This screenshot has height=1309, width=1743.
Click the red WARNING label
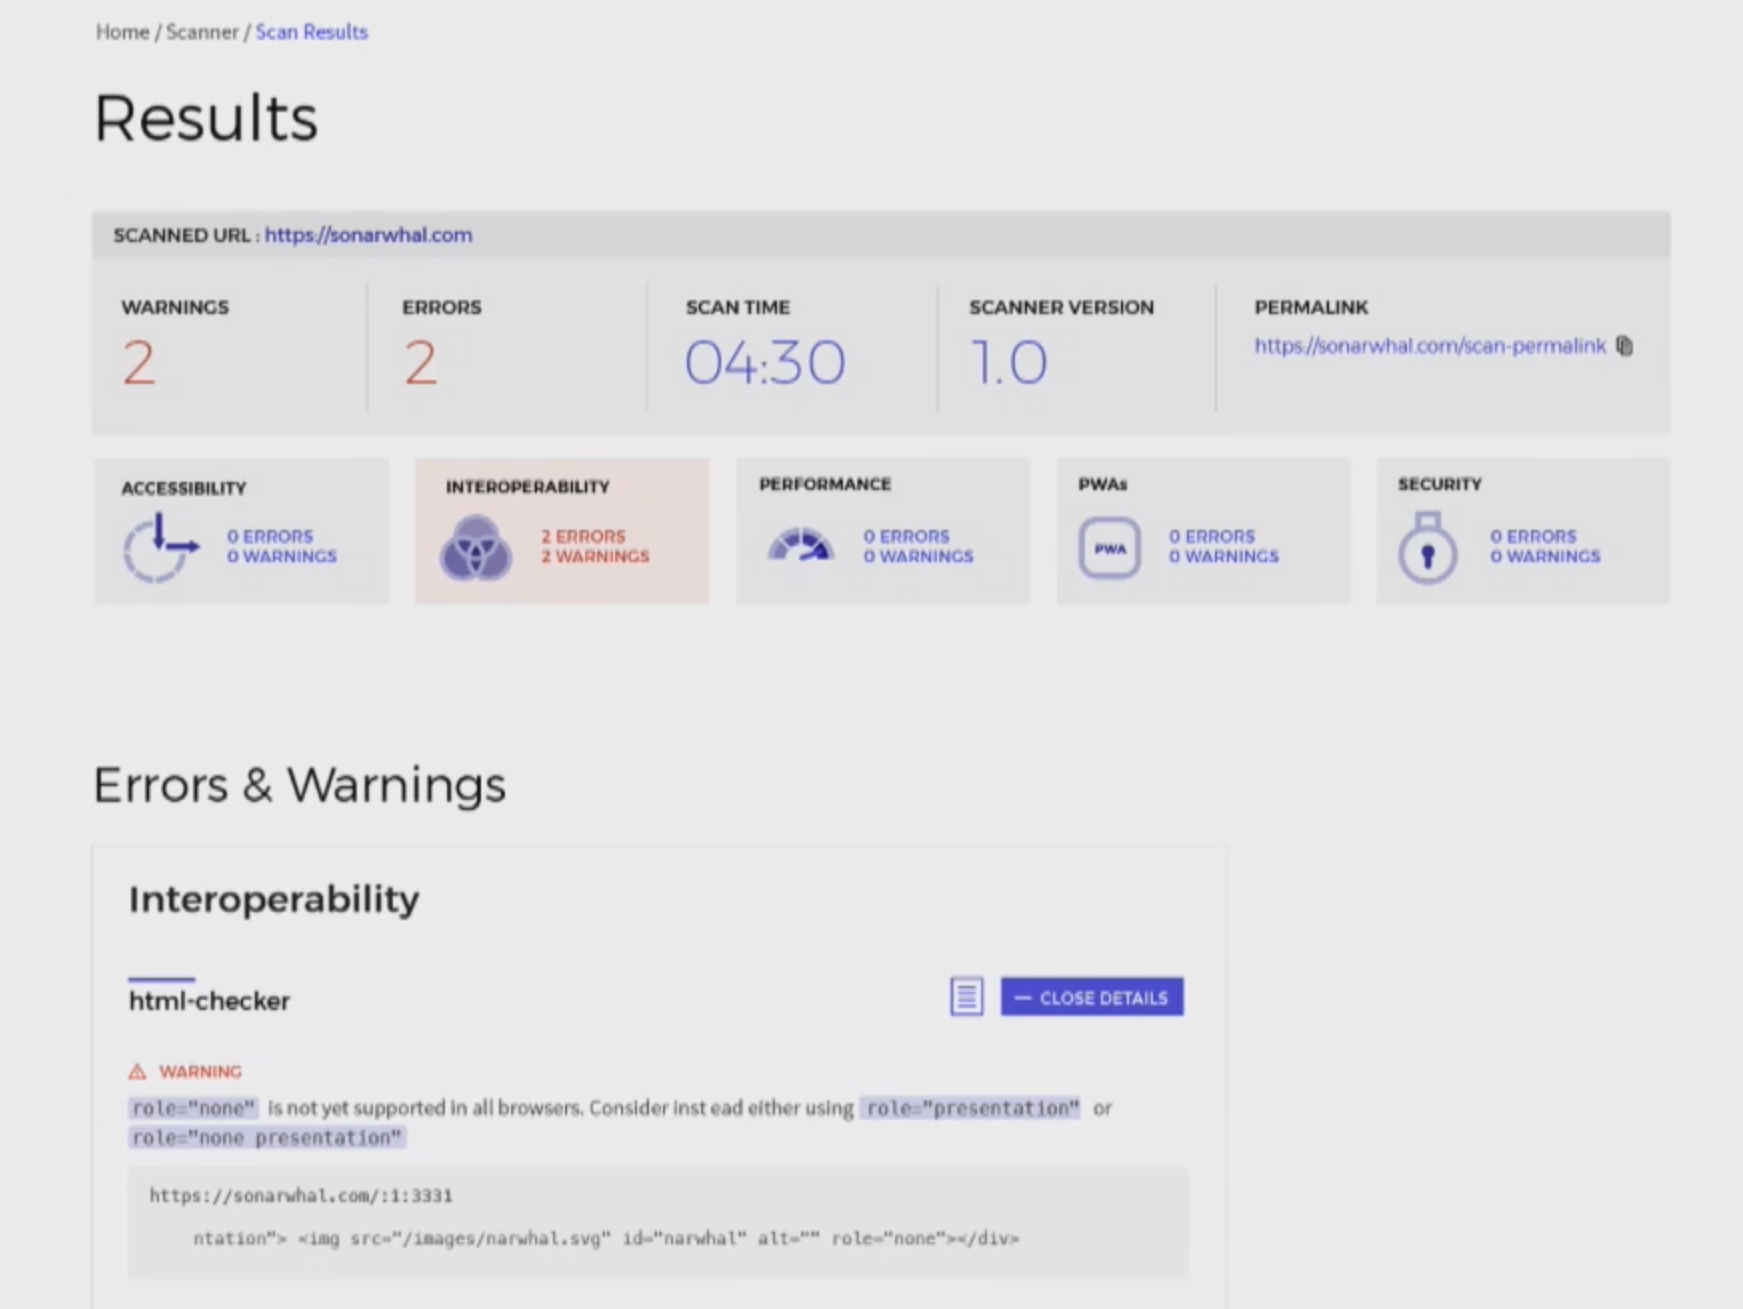[200, 1072]
